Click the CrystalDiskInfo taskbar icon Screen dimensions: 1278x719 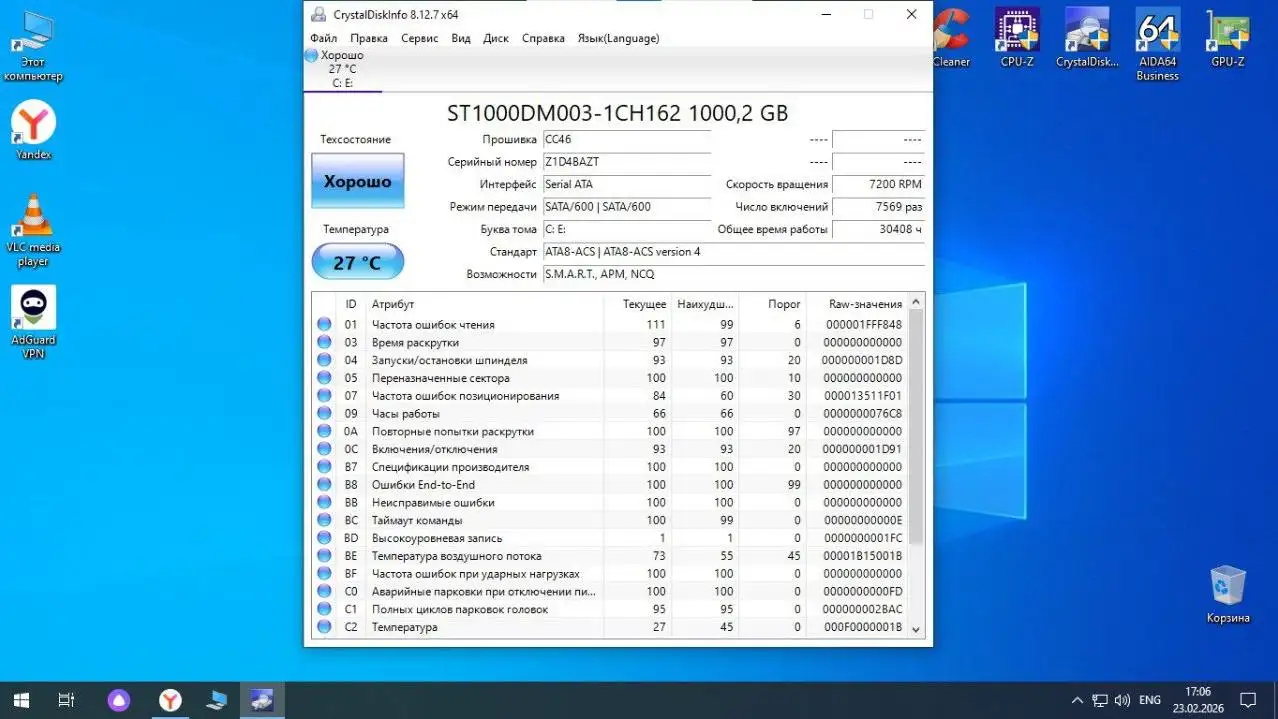pos(261,699)
